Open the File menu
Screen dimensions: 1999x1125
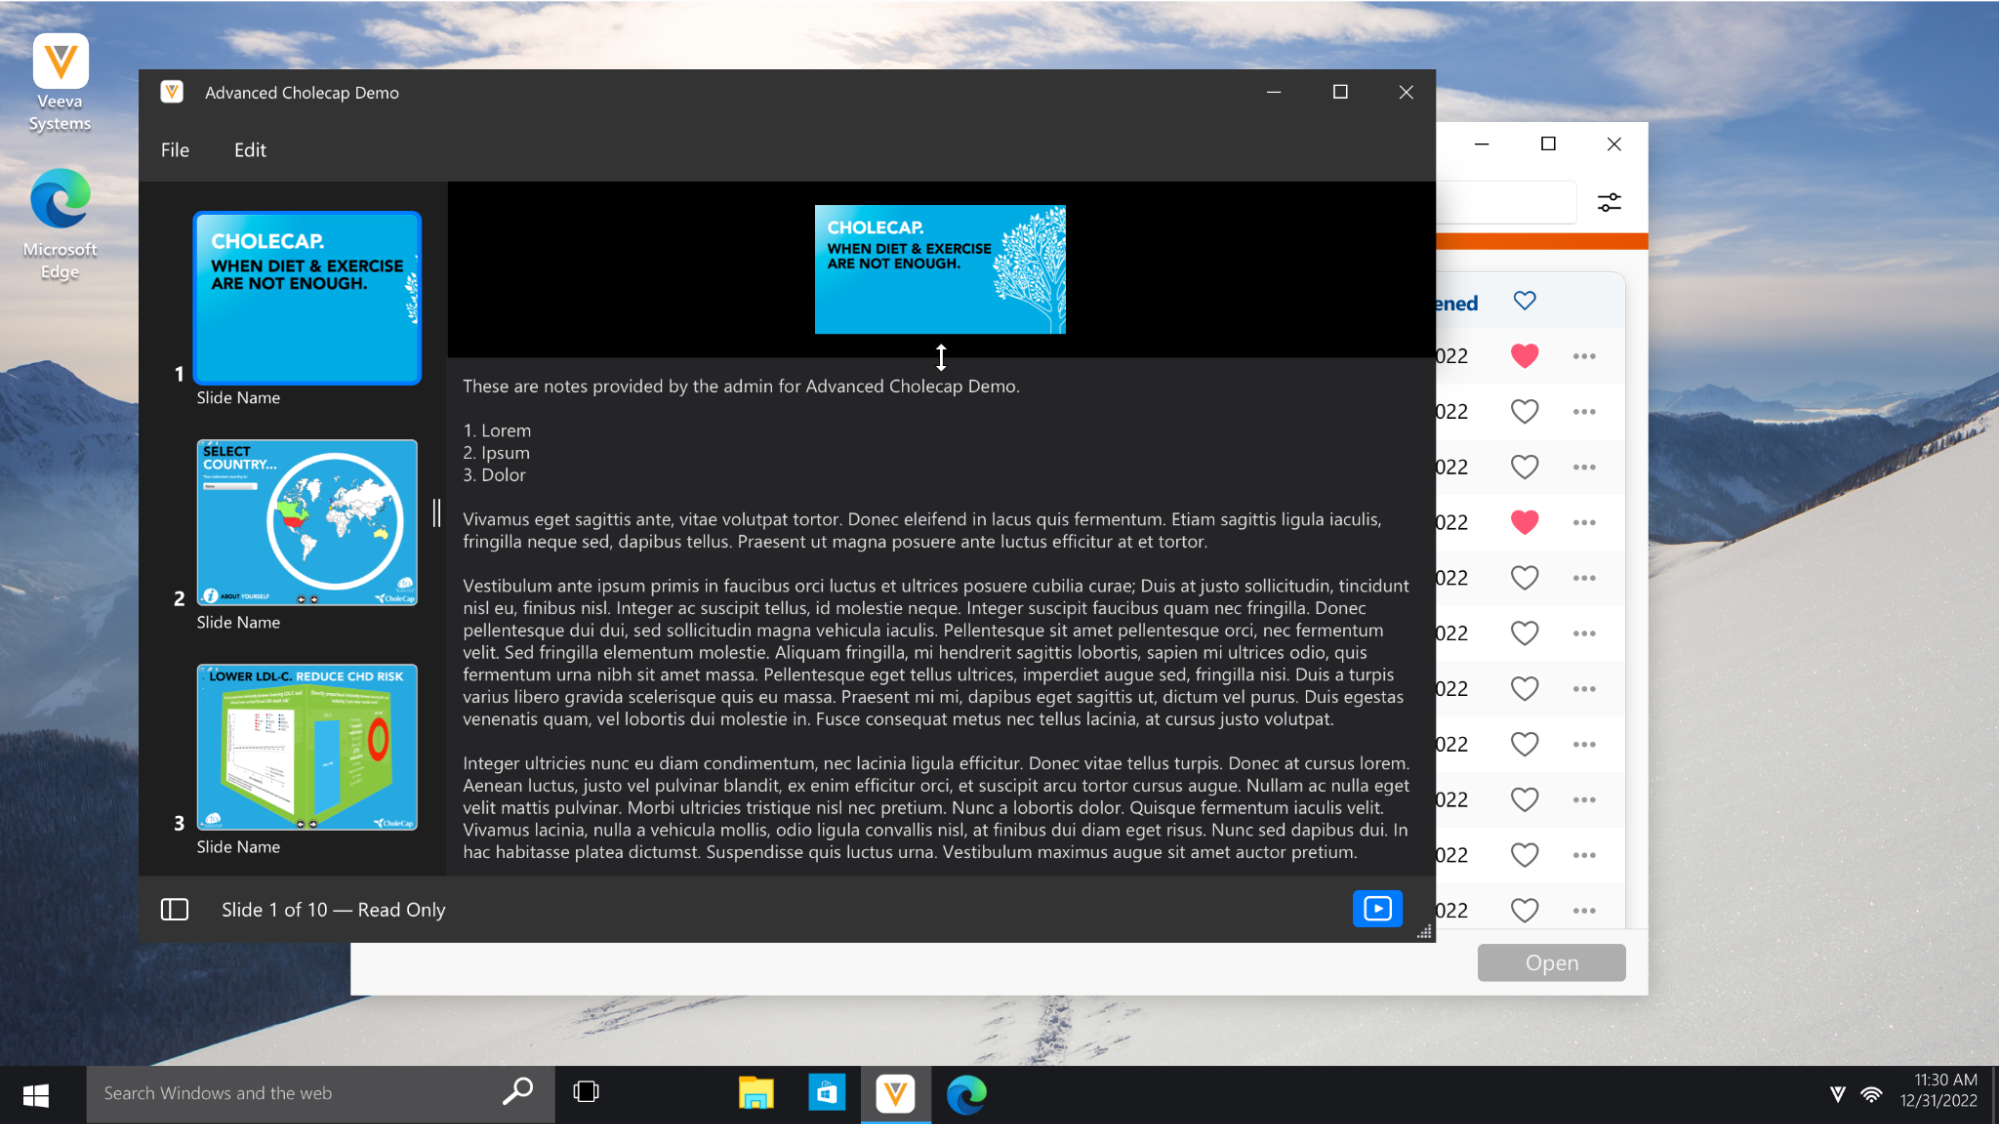(175, 150)
